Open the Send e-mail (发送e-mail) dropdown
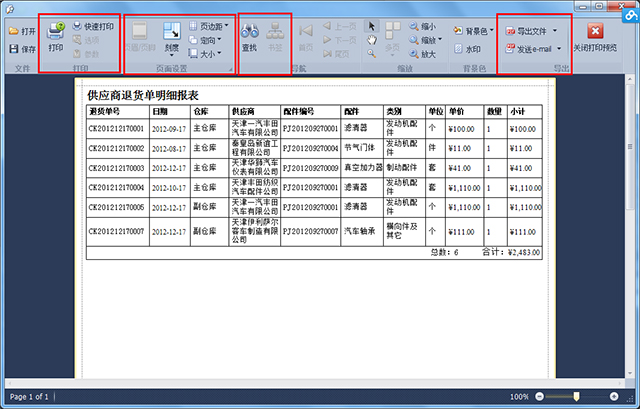This screenshot has height=409, width=640. pyautogui.click(x=533, y=48)
